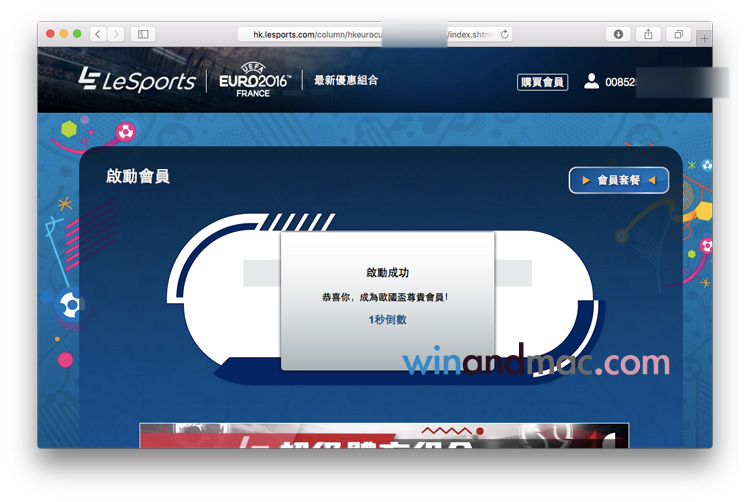Open the Safari downloads button
750x502 pixels.
(618, 34)
